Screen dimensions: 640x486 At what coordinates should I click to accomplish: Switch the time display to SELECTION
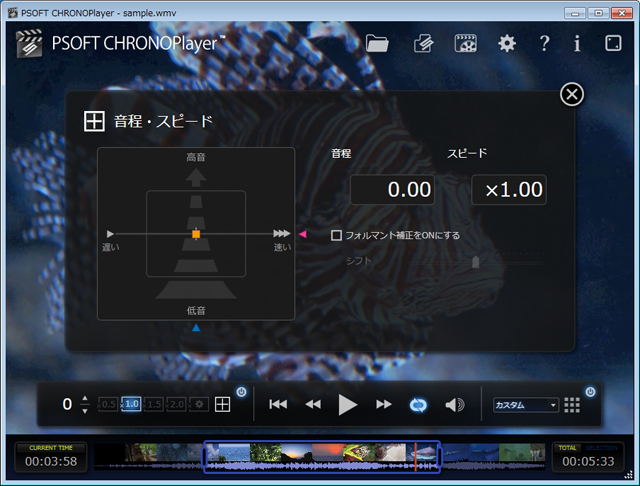(602, 448)
